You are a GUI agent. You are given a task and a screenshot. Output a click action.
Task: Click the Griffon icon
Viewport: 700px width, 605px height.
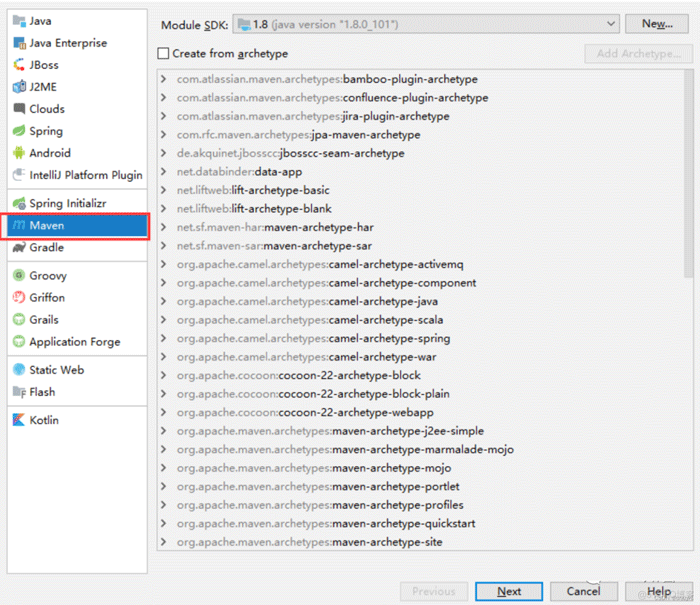pos(19,297)
